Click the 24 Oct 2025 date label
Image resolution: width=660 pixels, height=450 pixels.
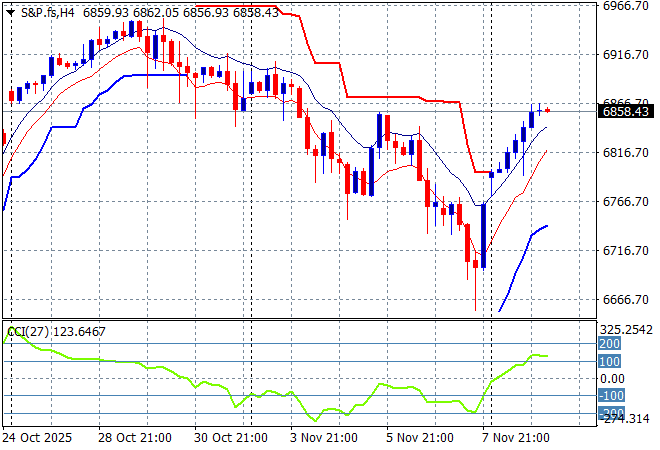[37, 438]
